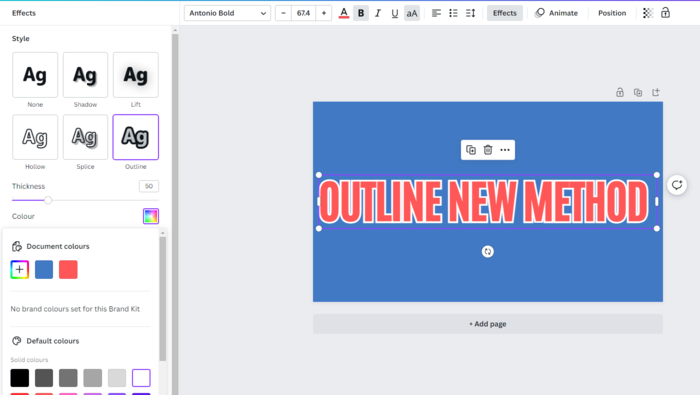Open the text colour picker icon
Viewport: 700px width, 395px height.
344,13
